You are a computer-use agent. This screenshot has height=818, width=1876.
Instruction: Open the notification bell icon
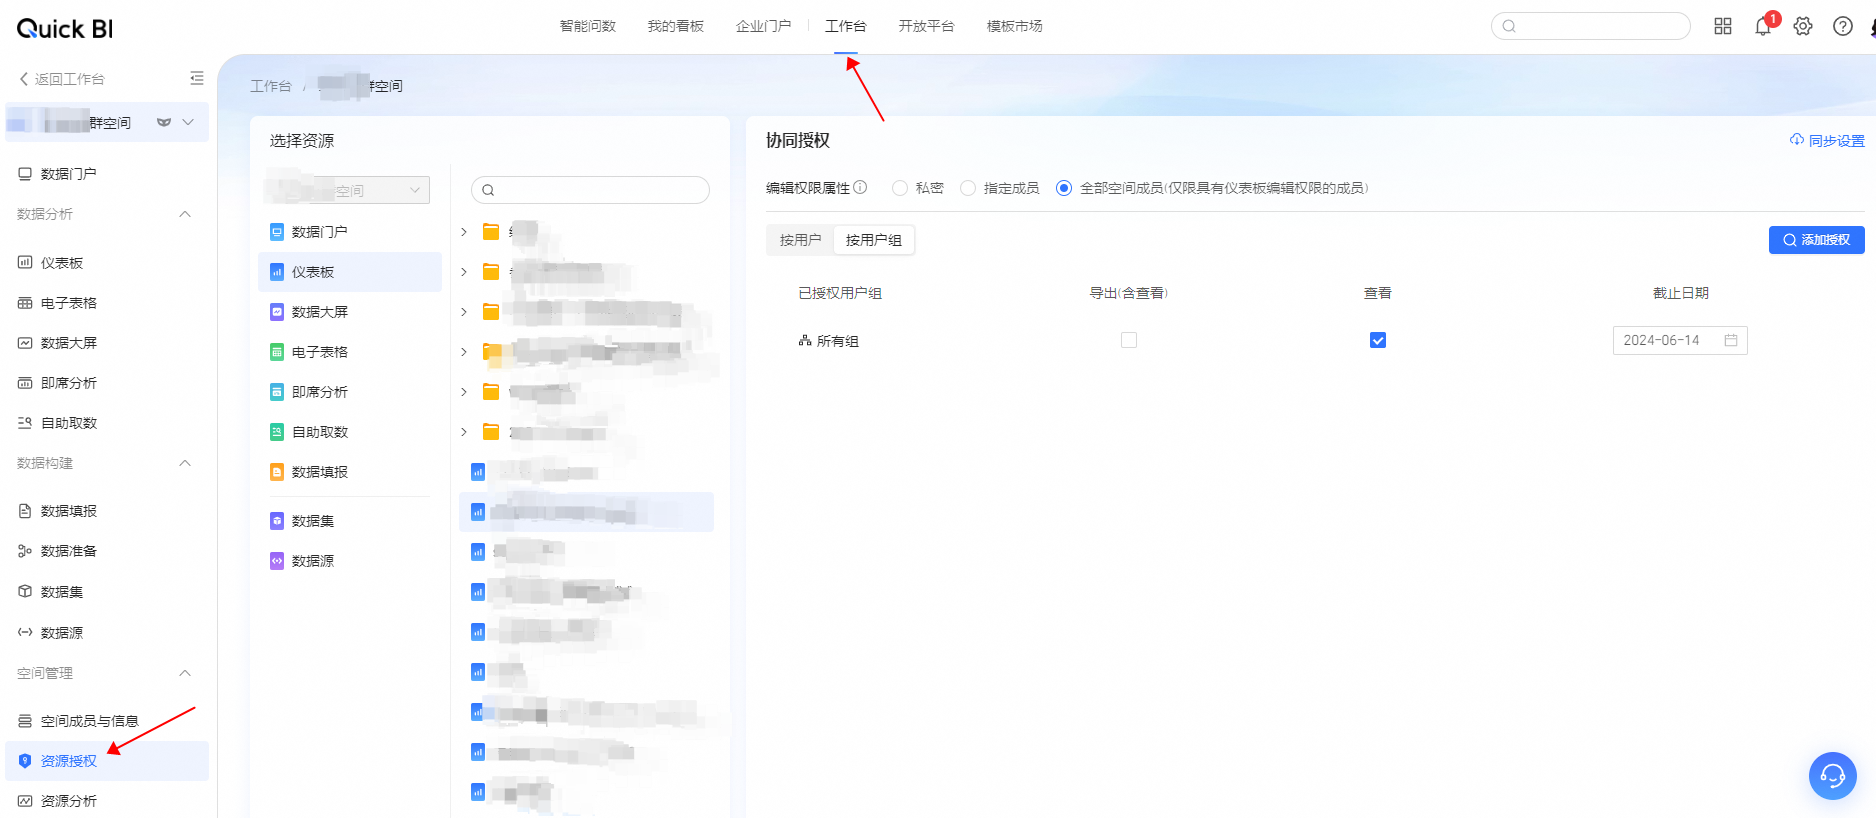(x=1762, y=27)
